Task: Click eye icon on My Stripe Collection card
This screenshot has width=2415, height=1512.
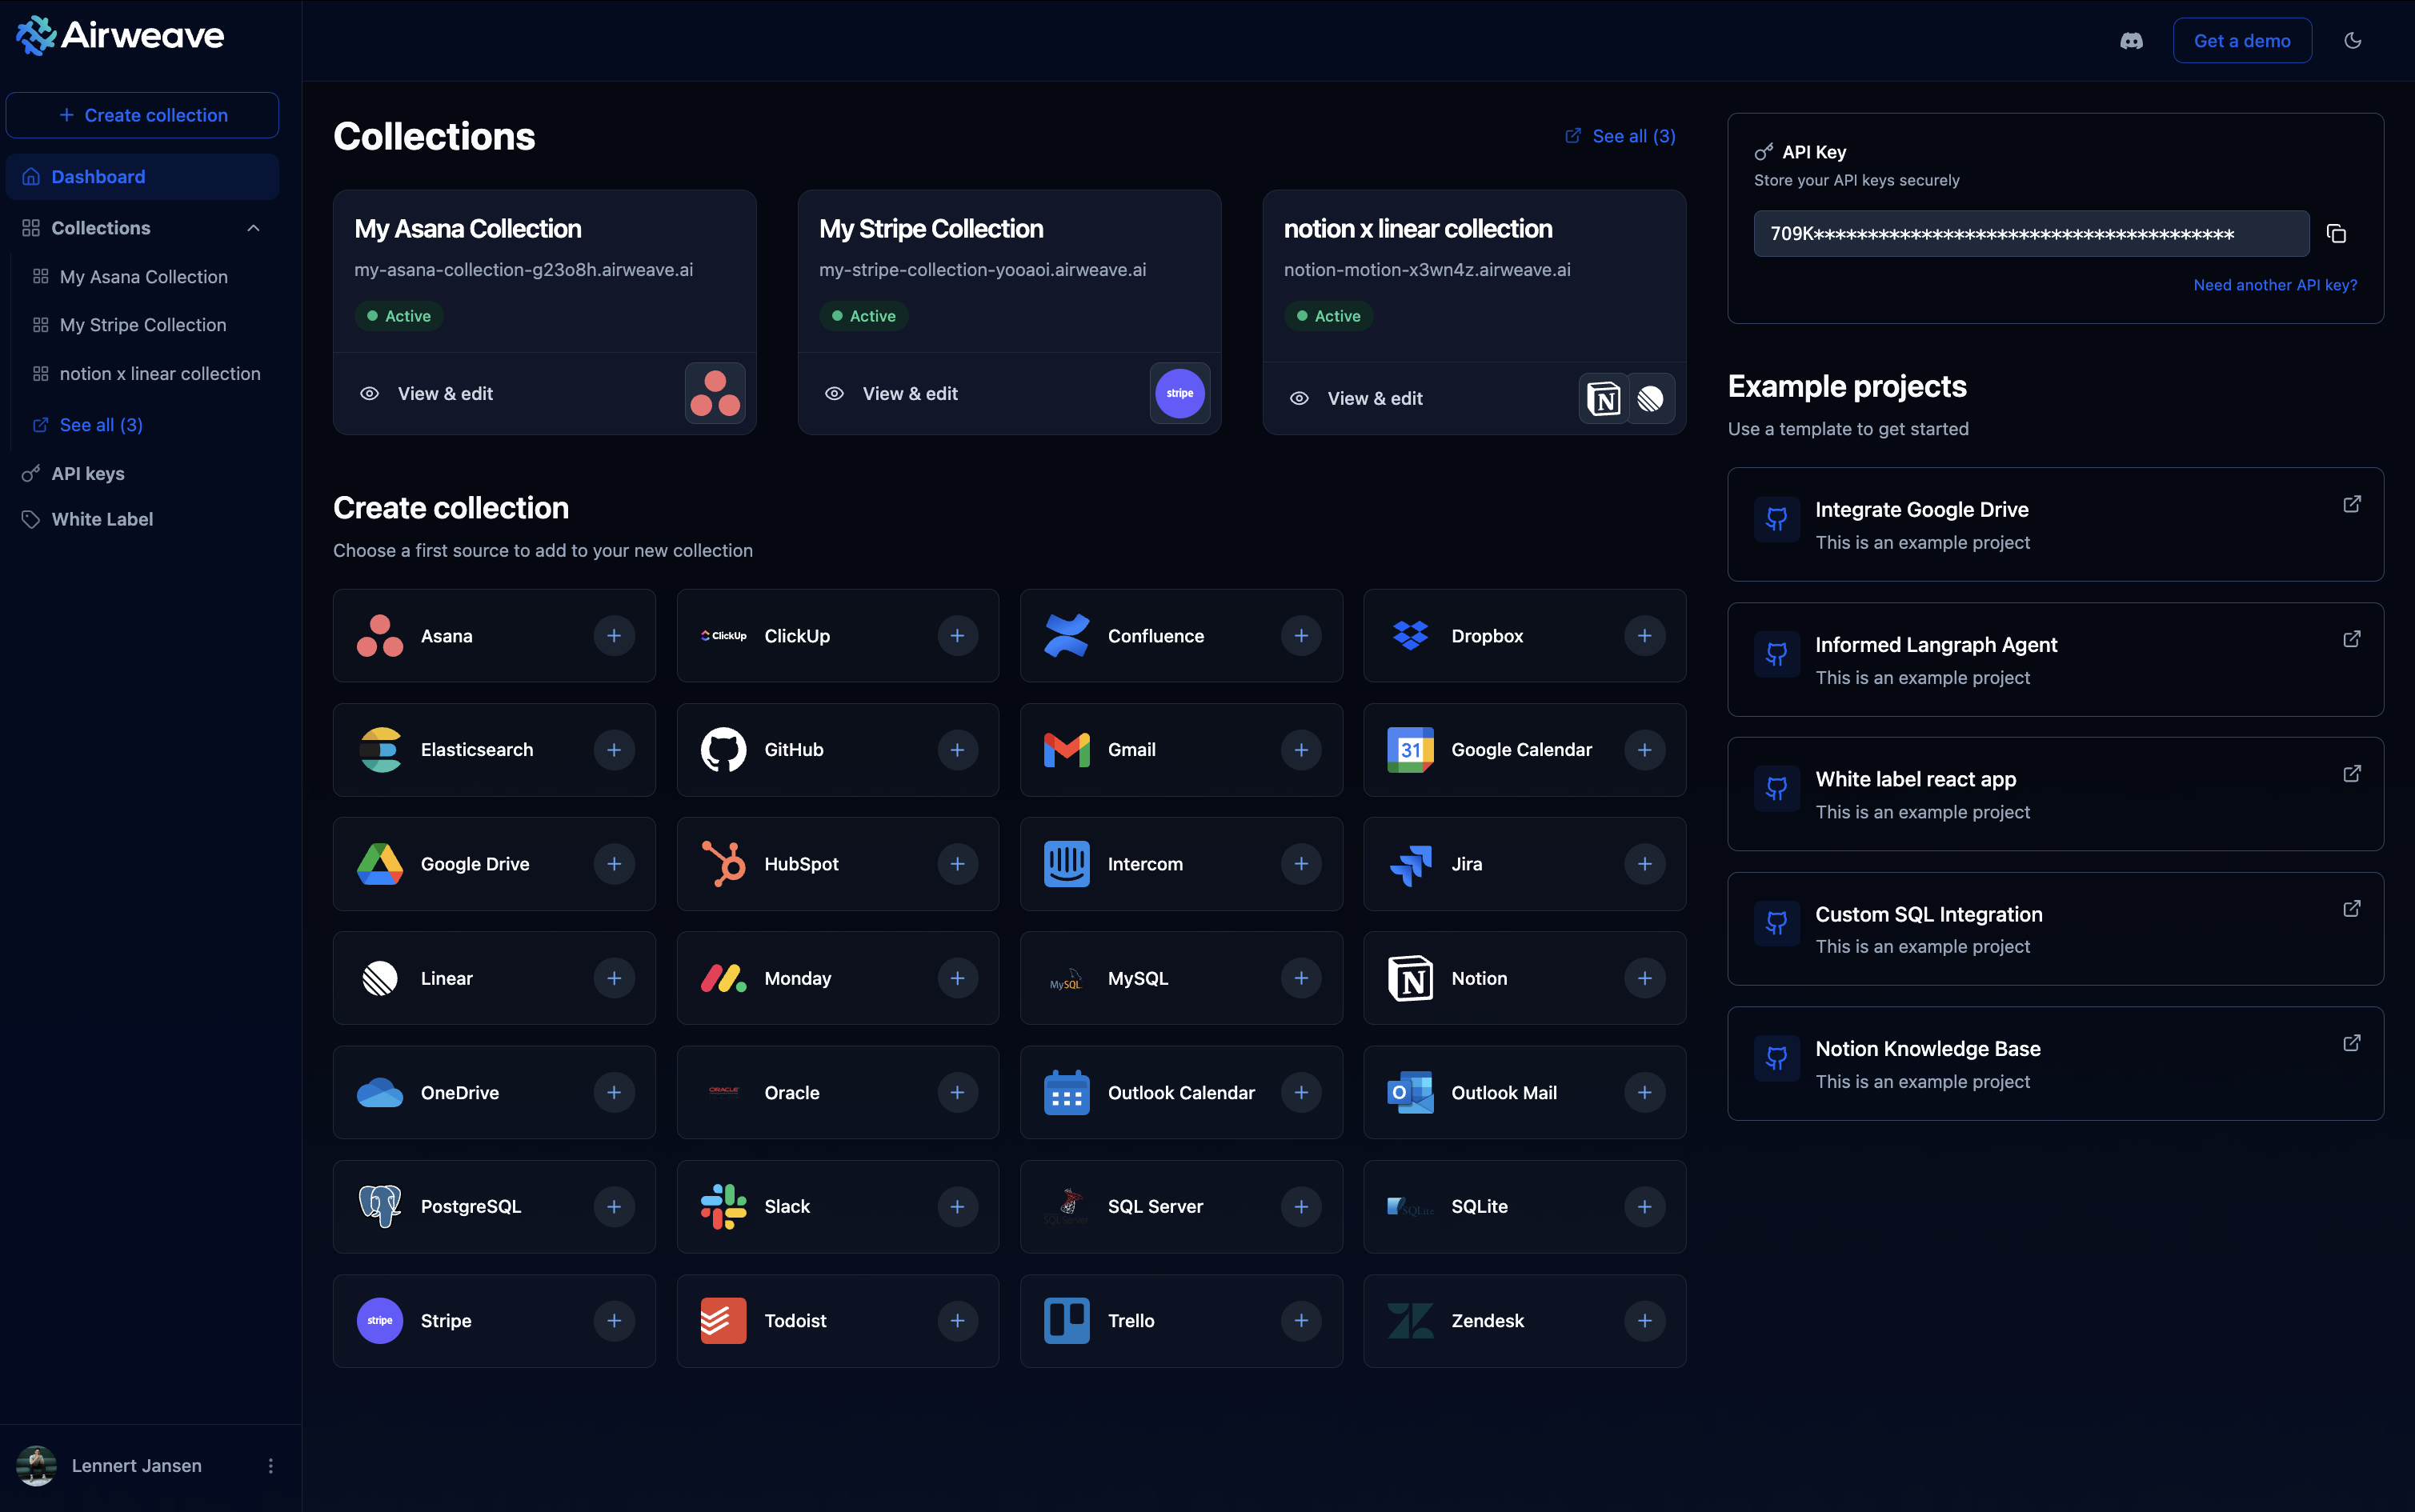Action: coord(834,394)
